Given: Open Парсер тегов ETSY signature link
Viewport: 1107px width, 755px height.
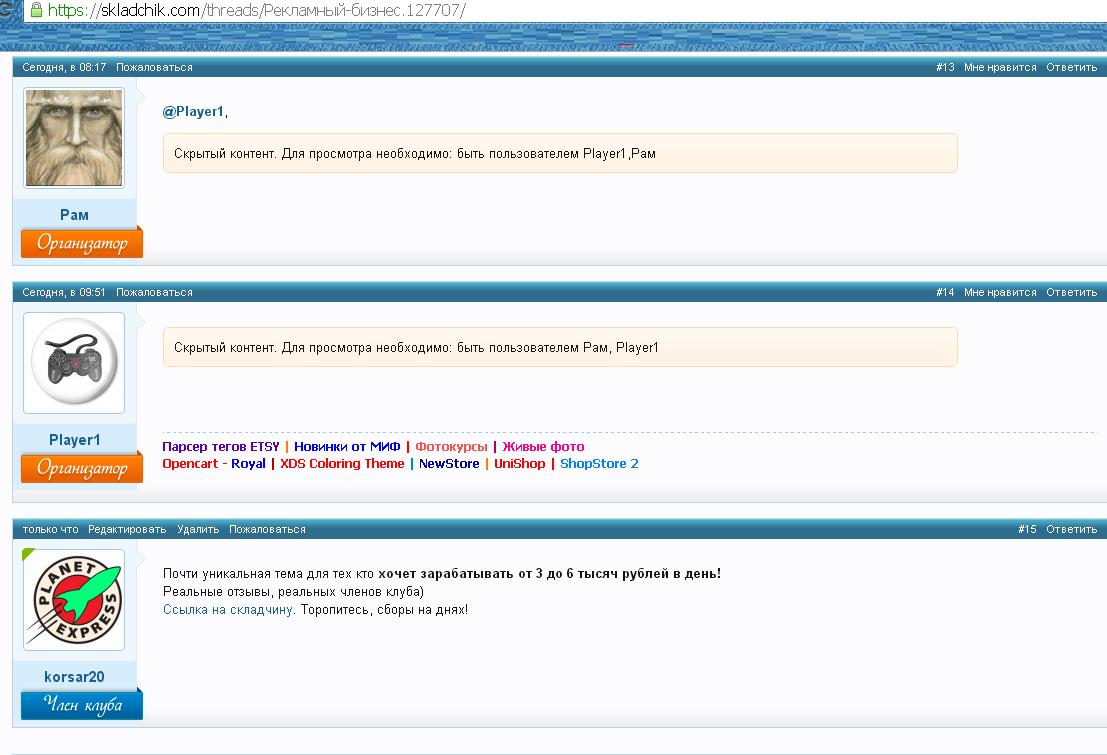Looking at the screenshot, I should [x=221, y=446].
